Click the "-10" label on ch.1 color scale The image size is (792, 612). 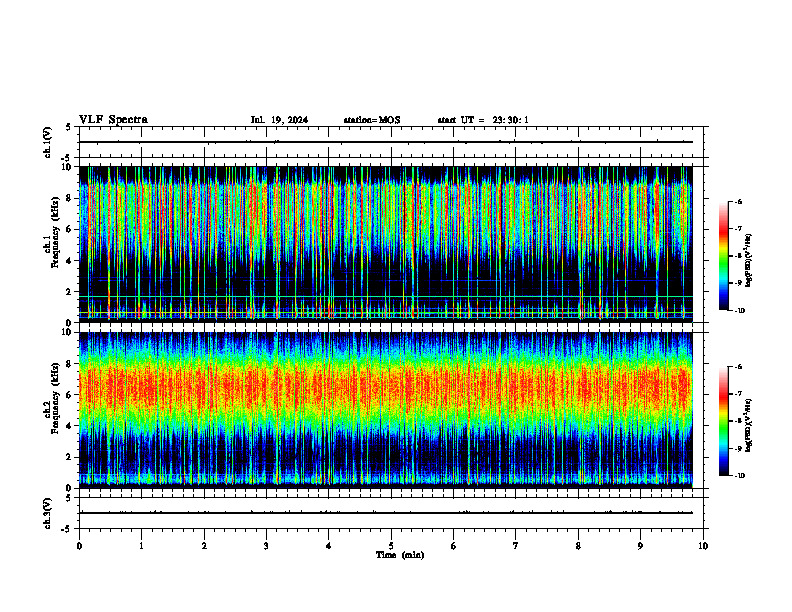tap(739, 311)
